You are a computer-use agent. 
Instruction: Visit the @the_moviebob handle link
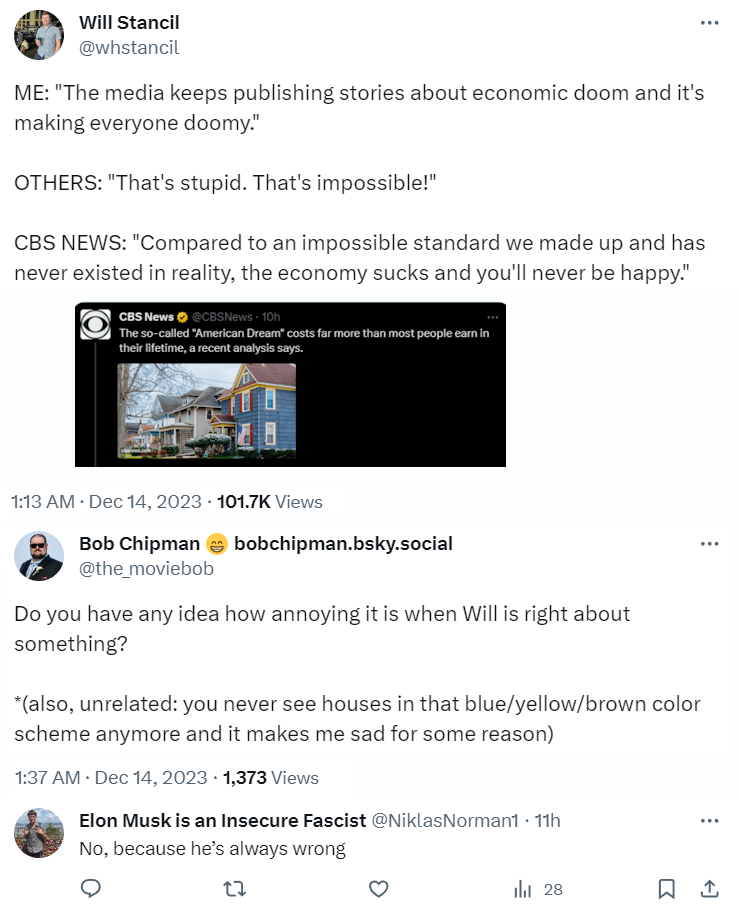[x=146, y=569]
